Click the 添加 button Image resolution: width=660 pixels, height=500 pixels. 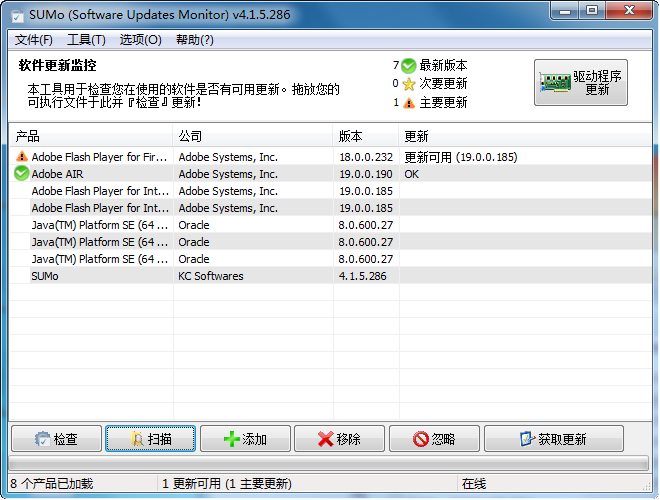point(245,439)
